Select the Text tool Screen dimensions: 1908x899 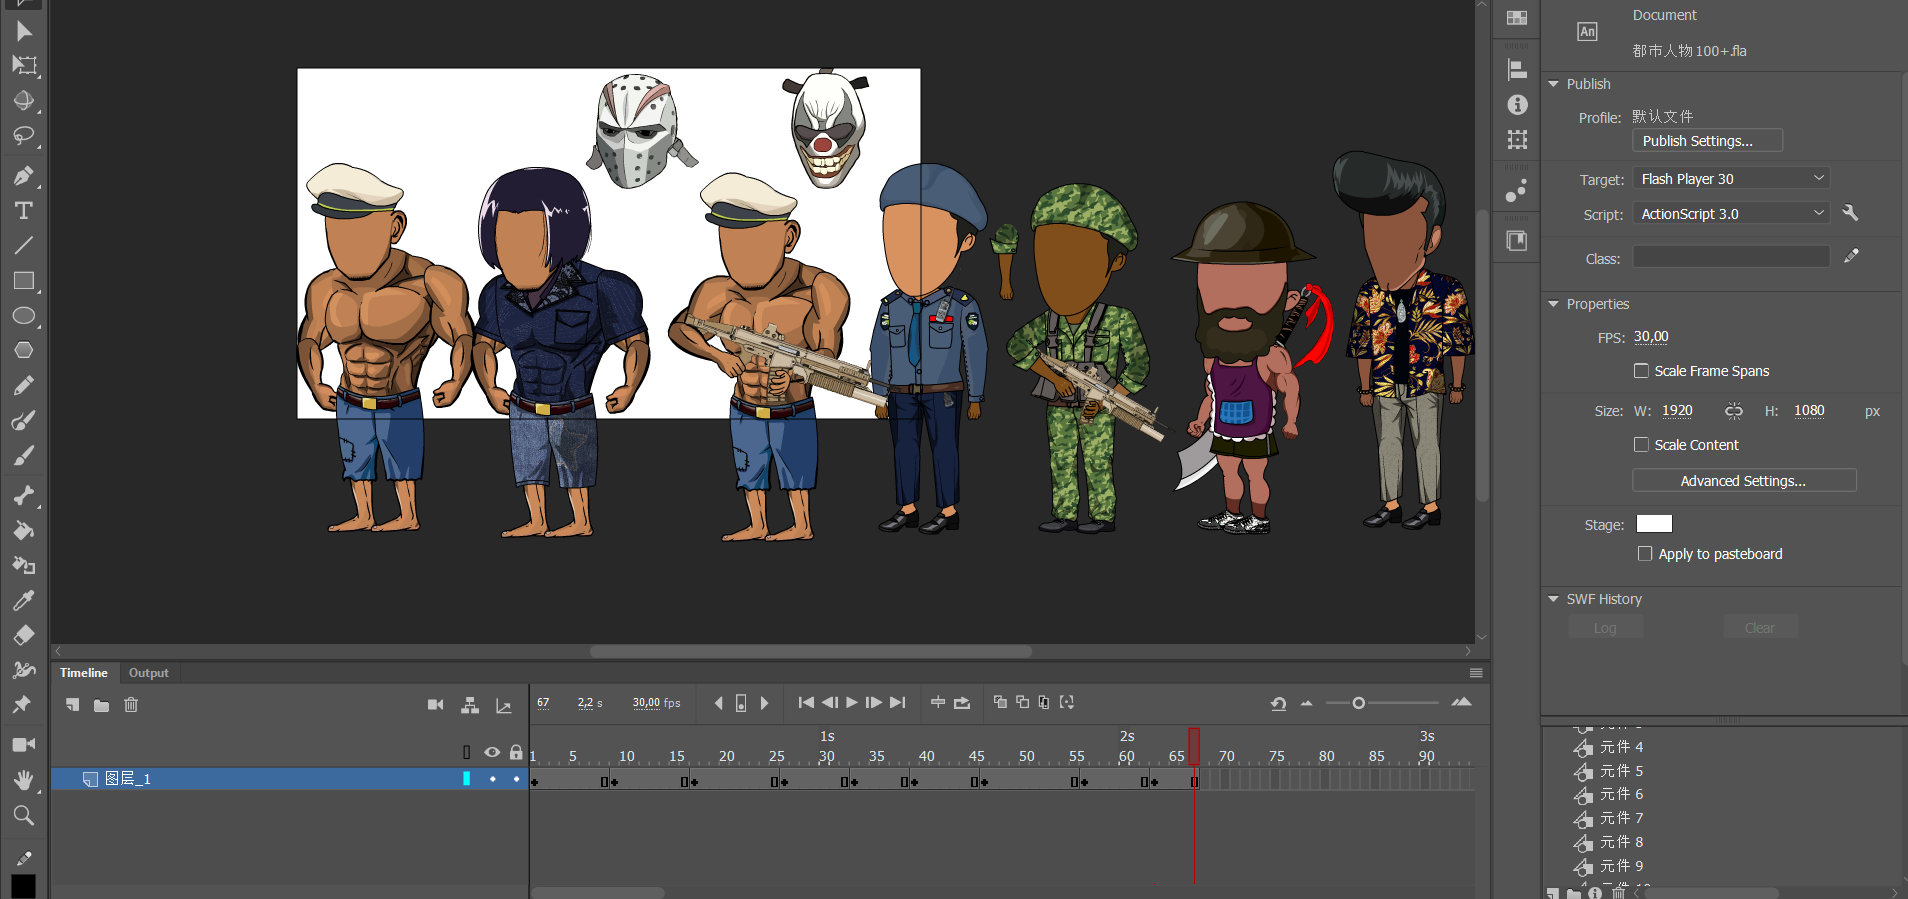click(24, 211)
